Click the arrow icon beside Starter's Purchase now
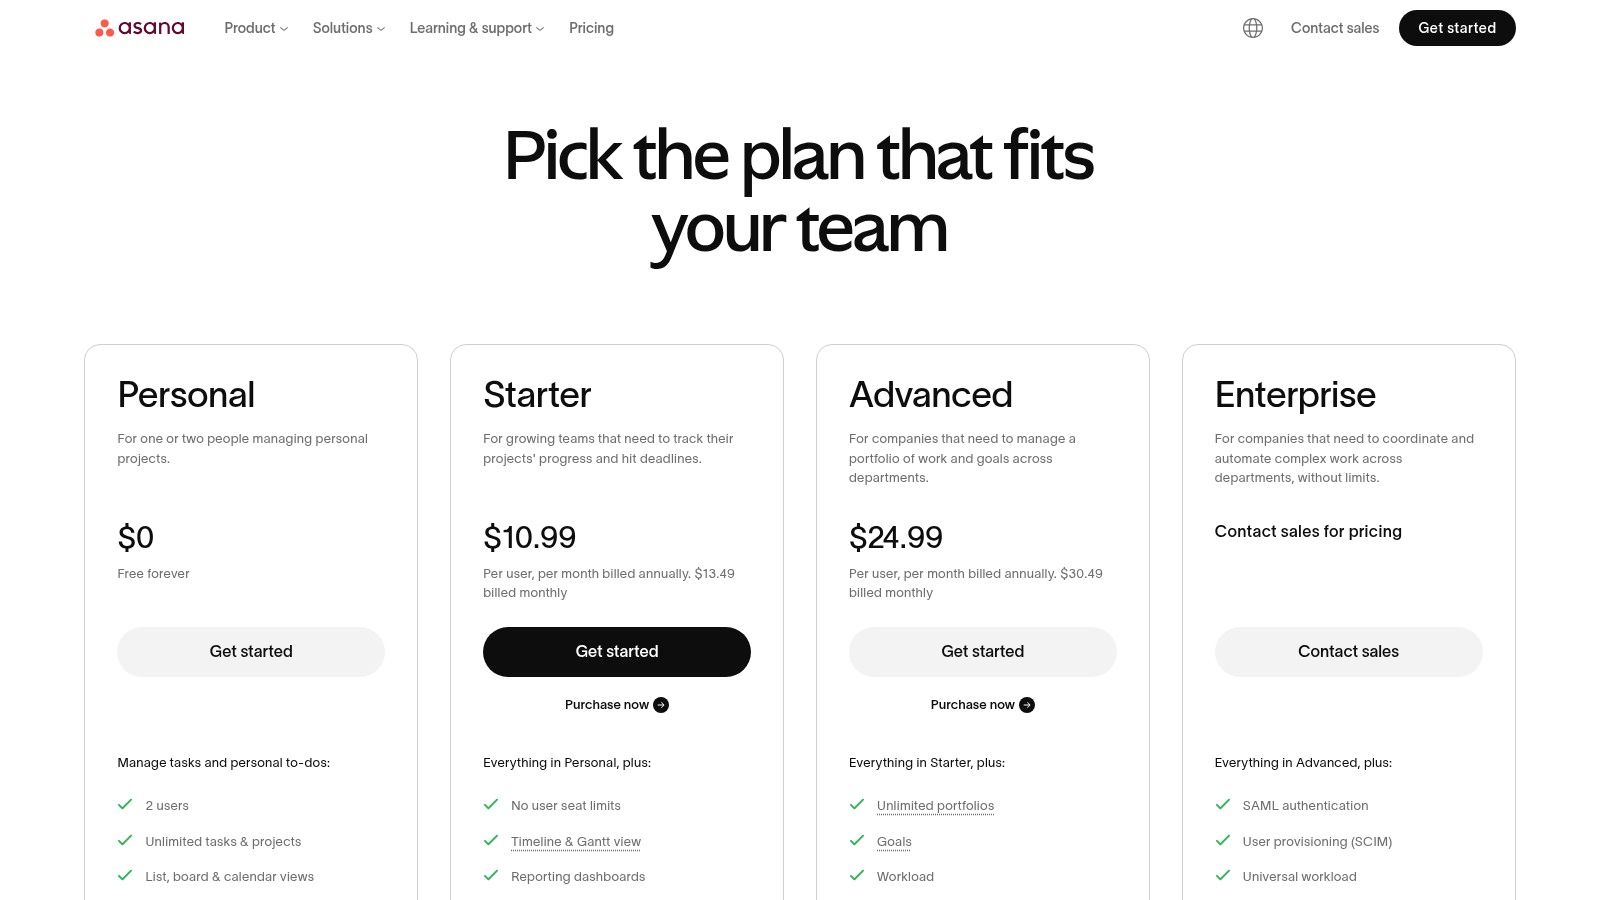The width and height of the screenshot is (1600, 900). tap(661, 704)
